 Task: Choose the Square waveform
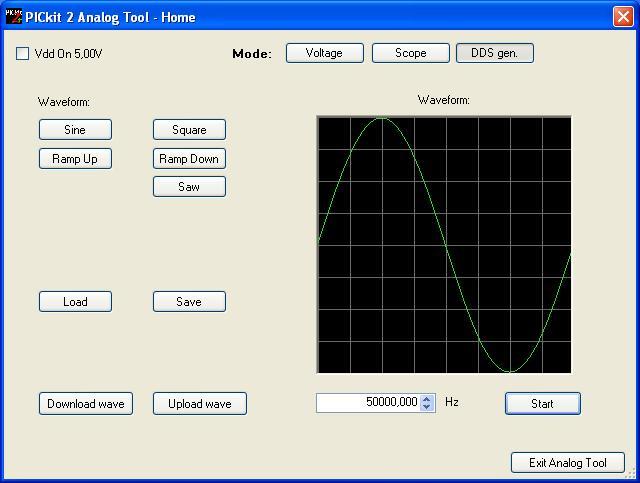(x=189, y=130)
